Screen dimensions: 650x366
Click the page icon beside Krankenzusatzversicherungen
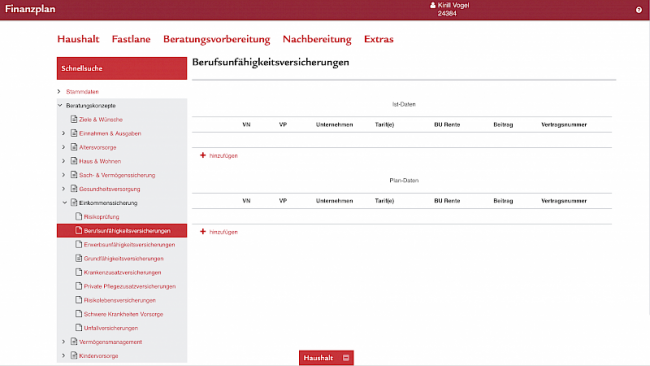coord(79,272)
